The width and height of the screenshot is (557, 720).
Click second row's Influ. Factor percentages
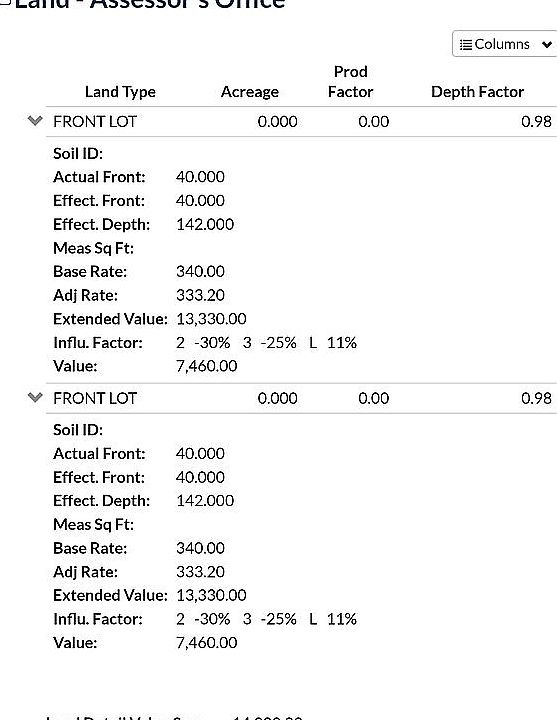point(266,619)
